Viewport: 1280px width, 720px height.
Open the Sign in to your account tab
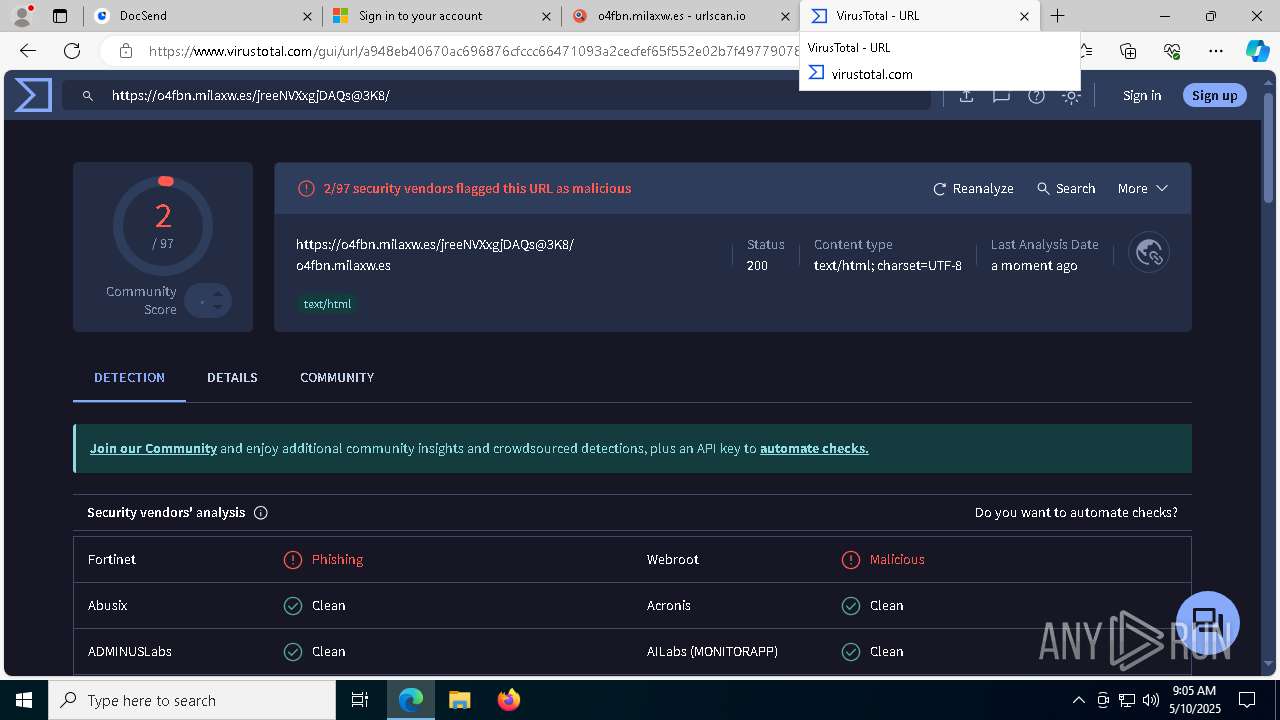point(441,16)
